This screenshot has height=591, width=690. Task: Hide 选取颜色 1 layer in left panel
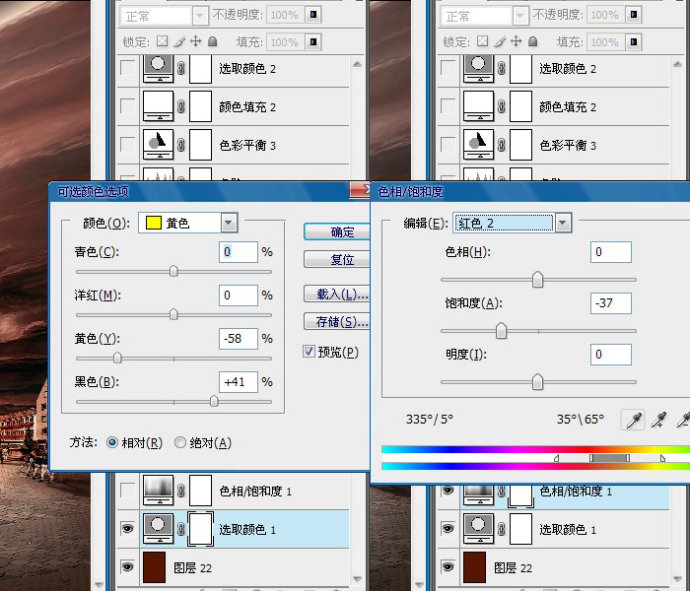[128, 528]
